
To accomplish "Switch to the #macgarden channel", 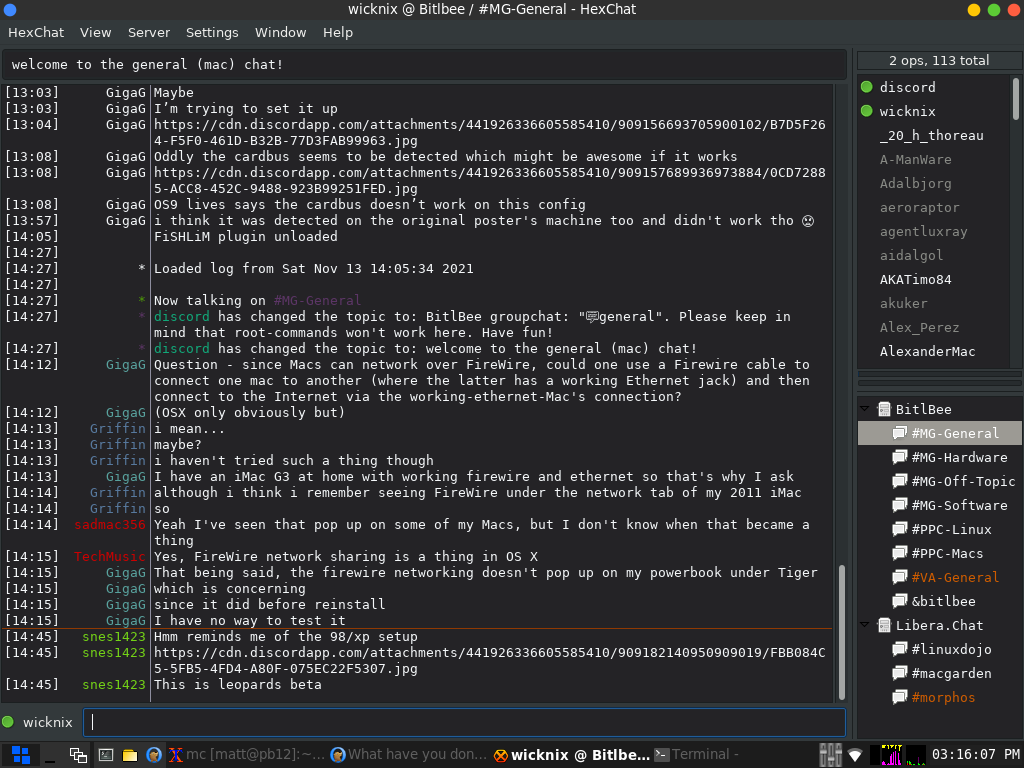I will click(952, 674).
